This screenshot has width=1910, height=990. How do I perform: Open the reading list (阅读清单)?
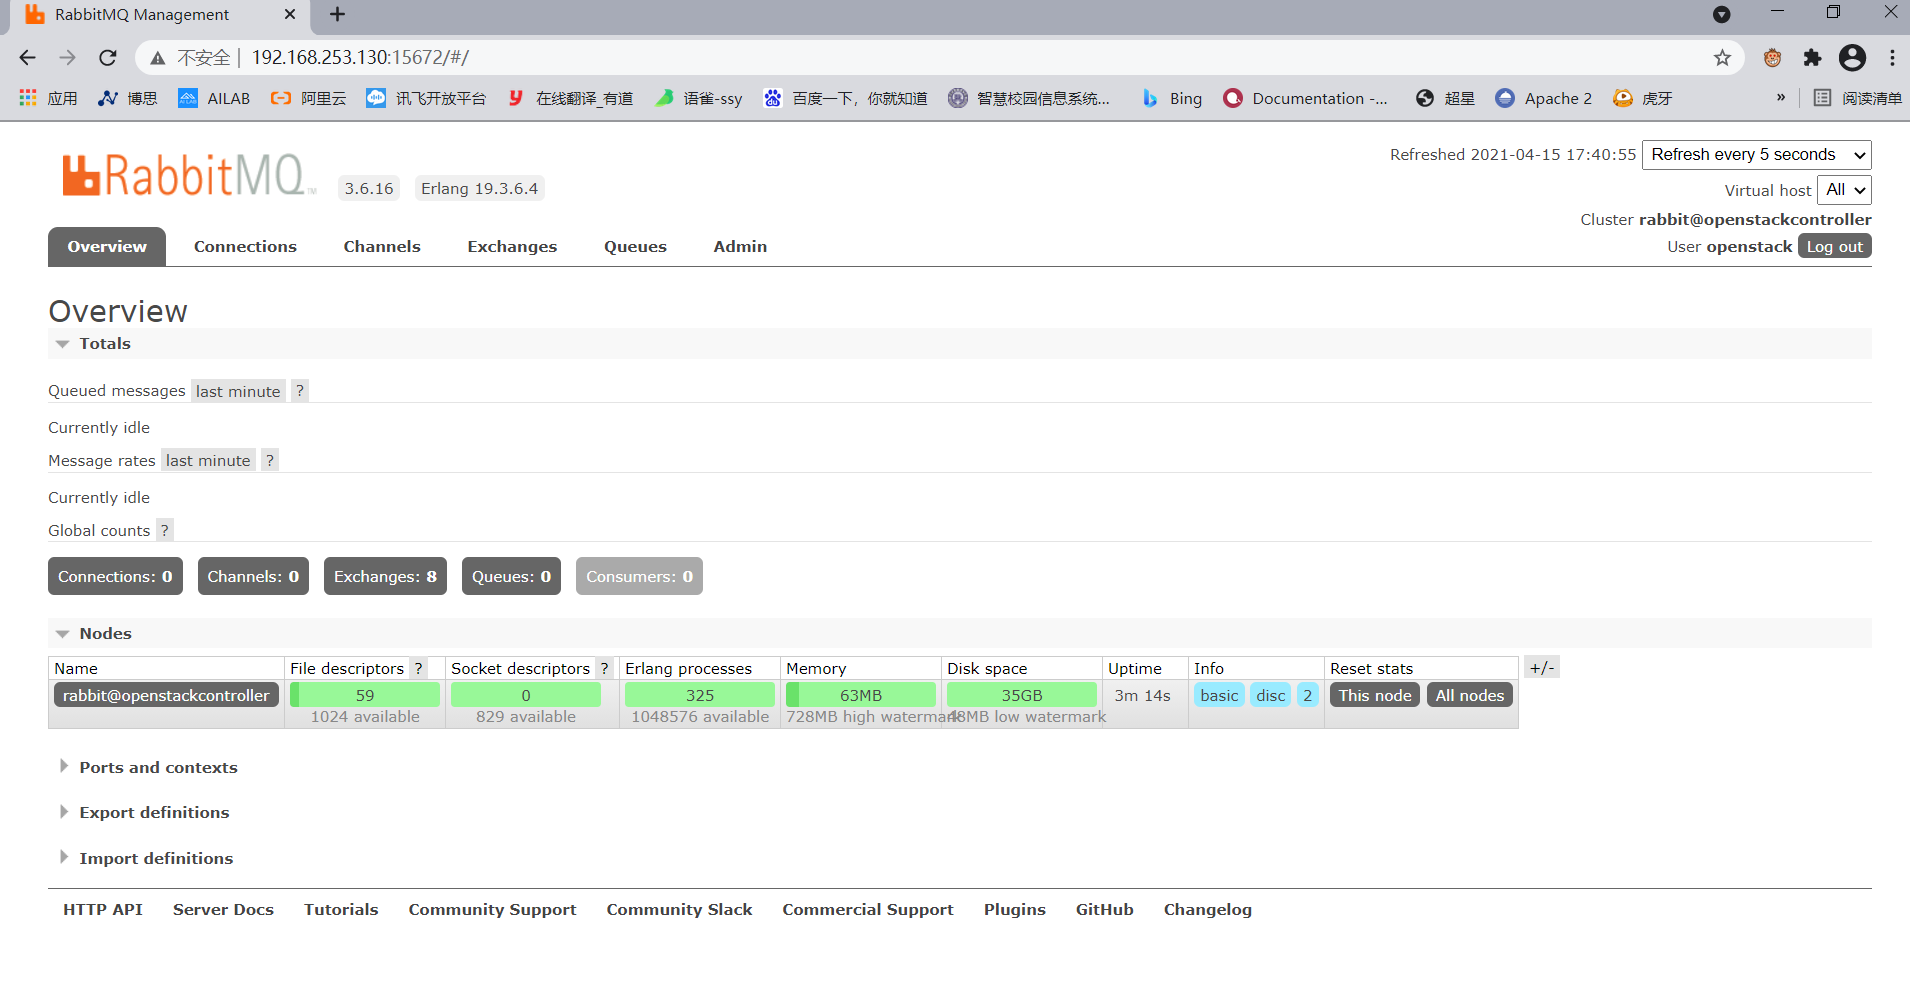(1858, 98)
